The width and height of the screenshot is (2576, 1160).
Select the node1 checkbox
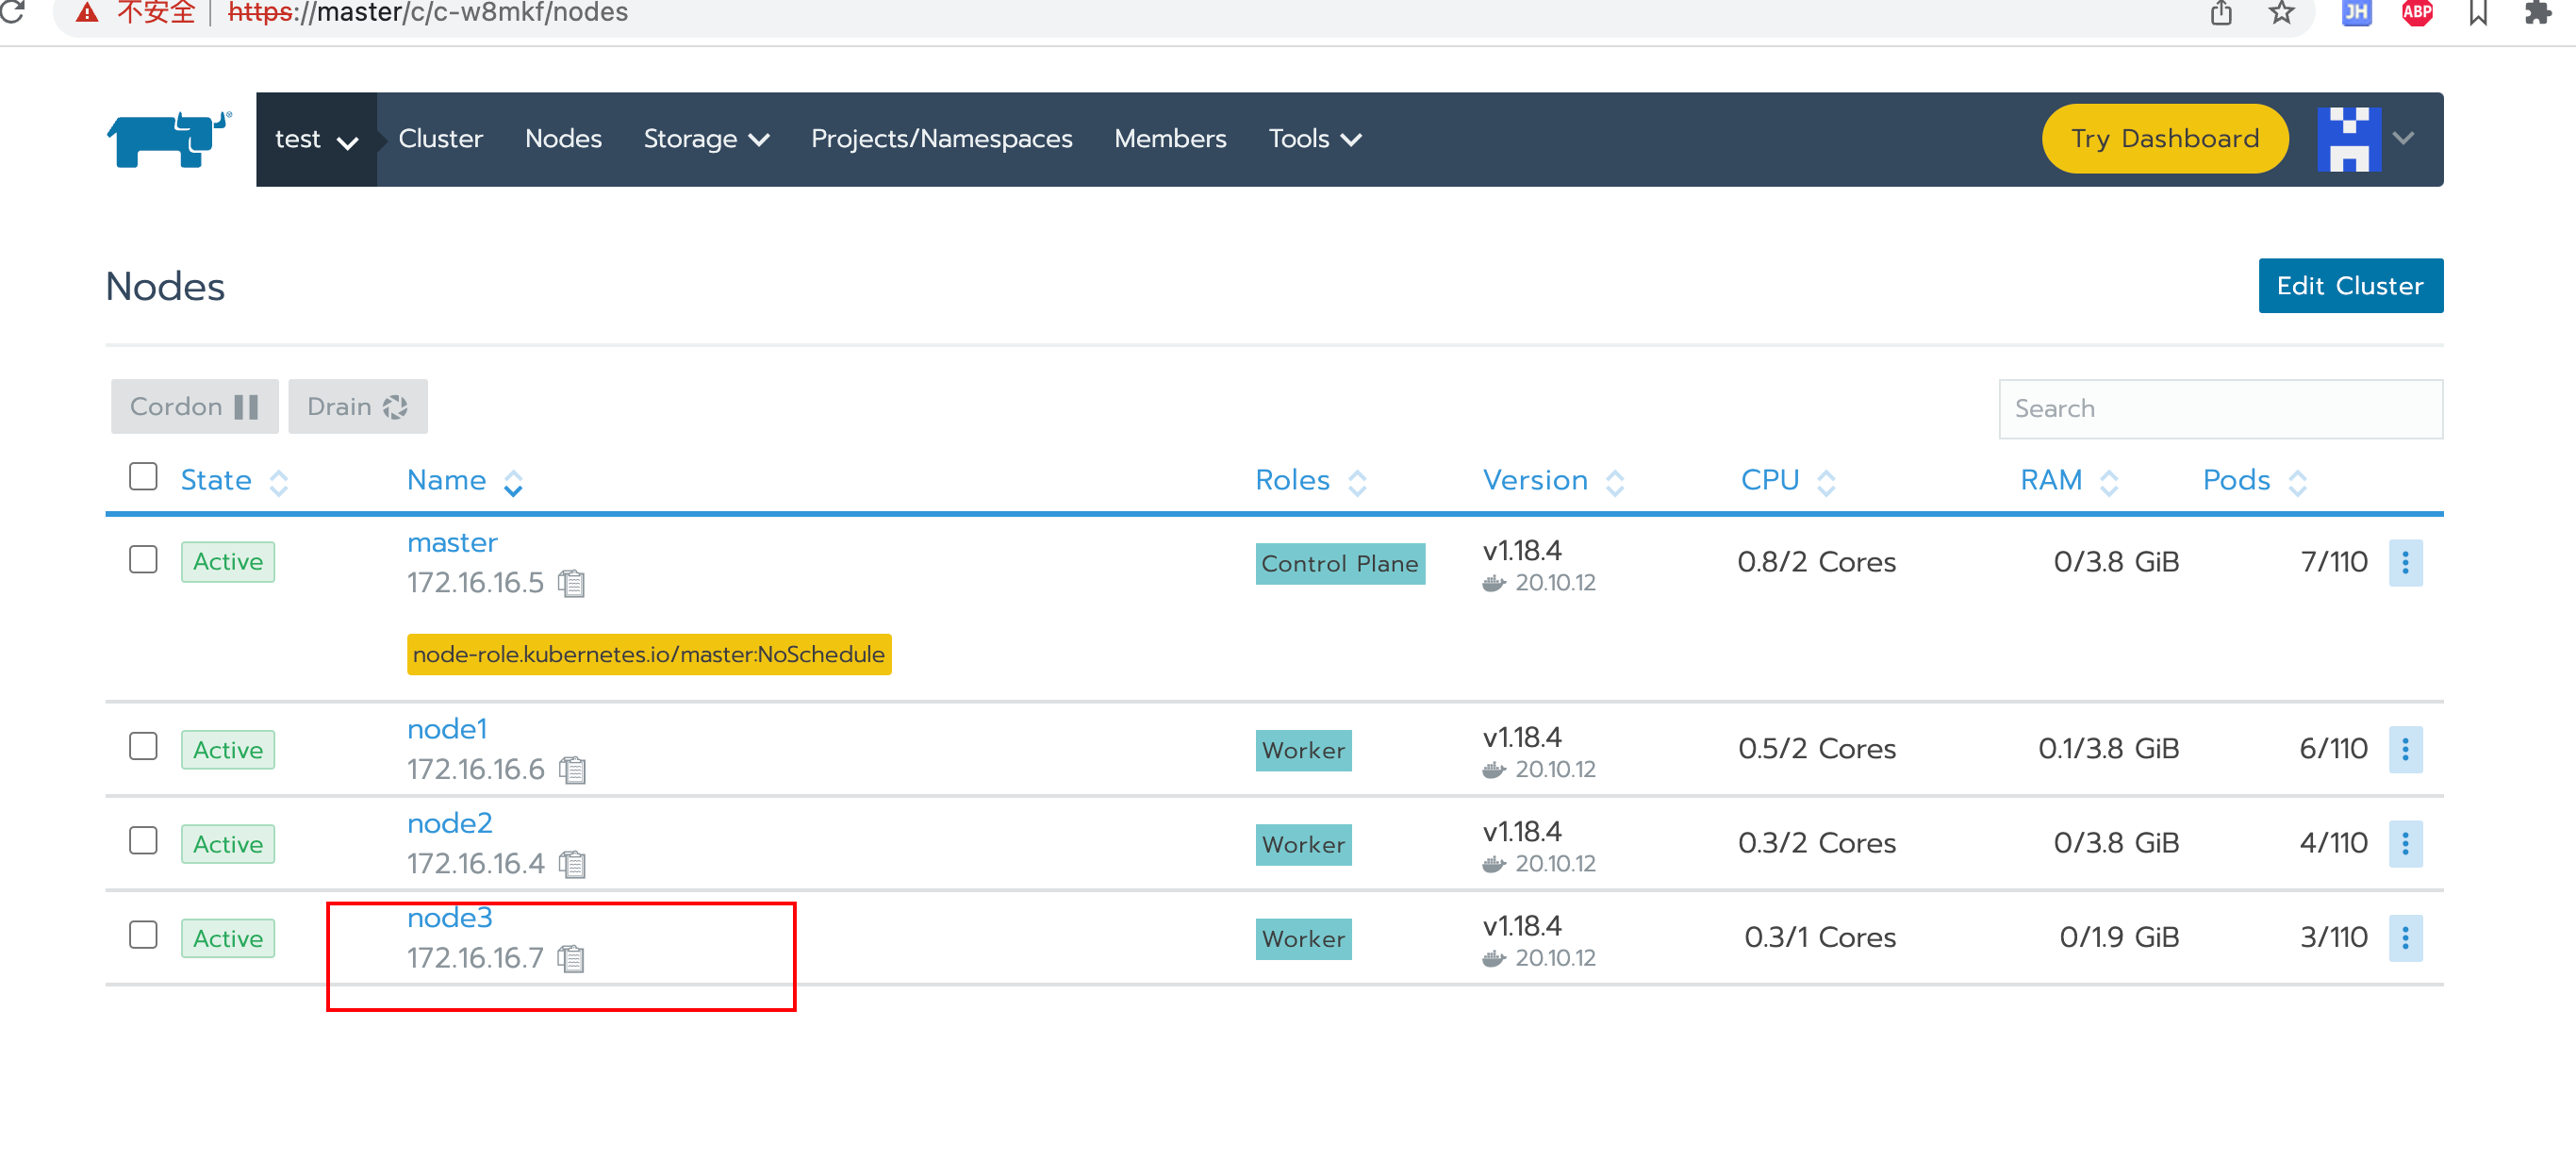point(143,746)
